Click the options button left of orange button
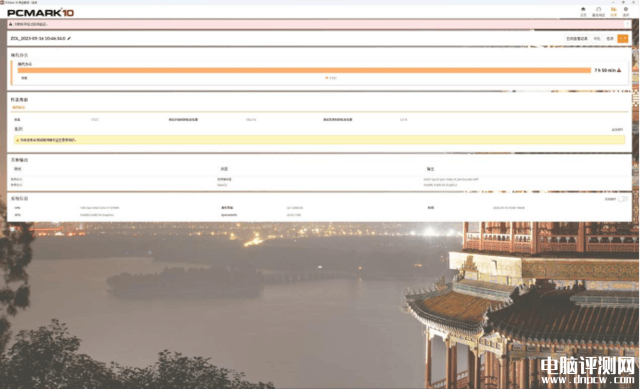The image size is (640, 389). tap(610, 38)
